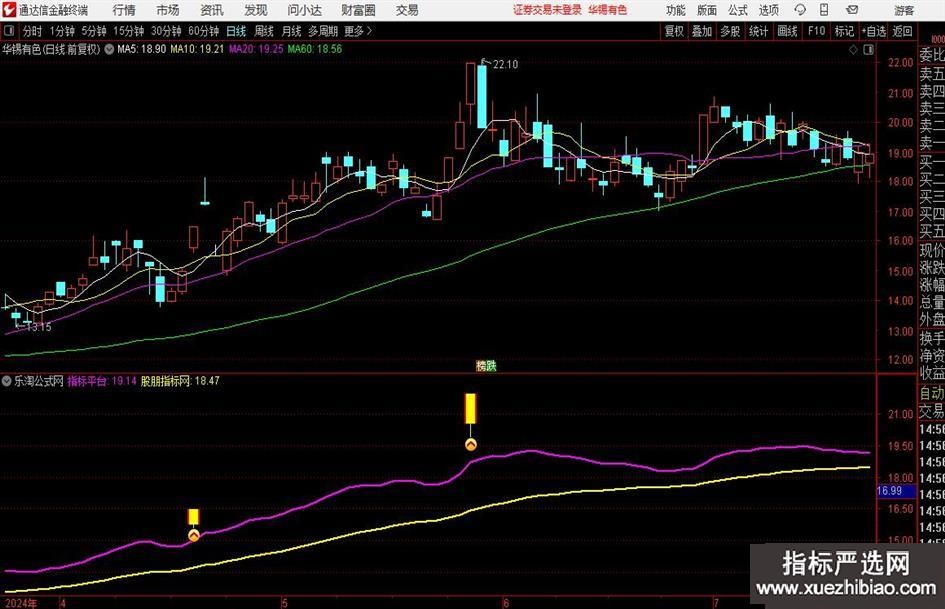Open the 资讯 menu
The height and width of the screenshot is (609, 945).
click(x=212, y=10)
